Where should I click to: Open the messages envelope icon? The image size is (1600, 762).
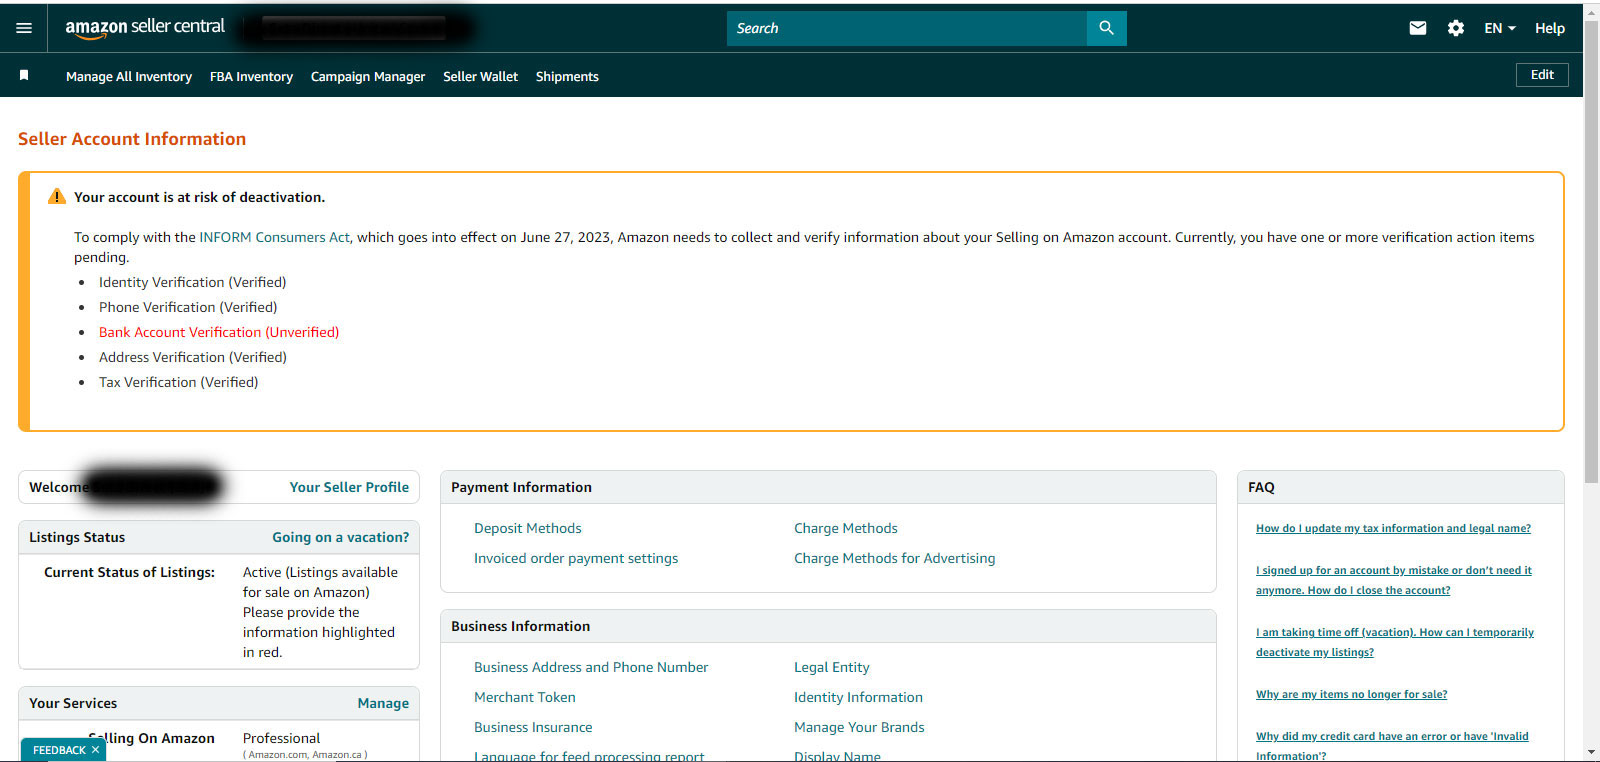[x=1418, y=28]
